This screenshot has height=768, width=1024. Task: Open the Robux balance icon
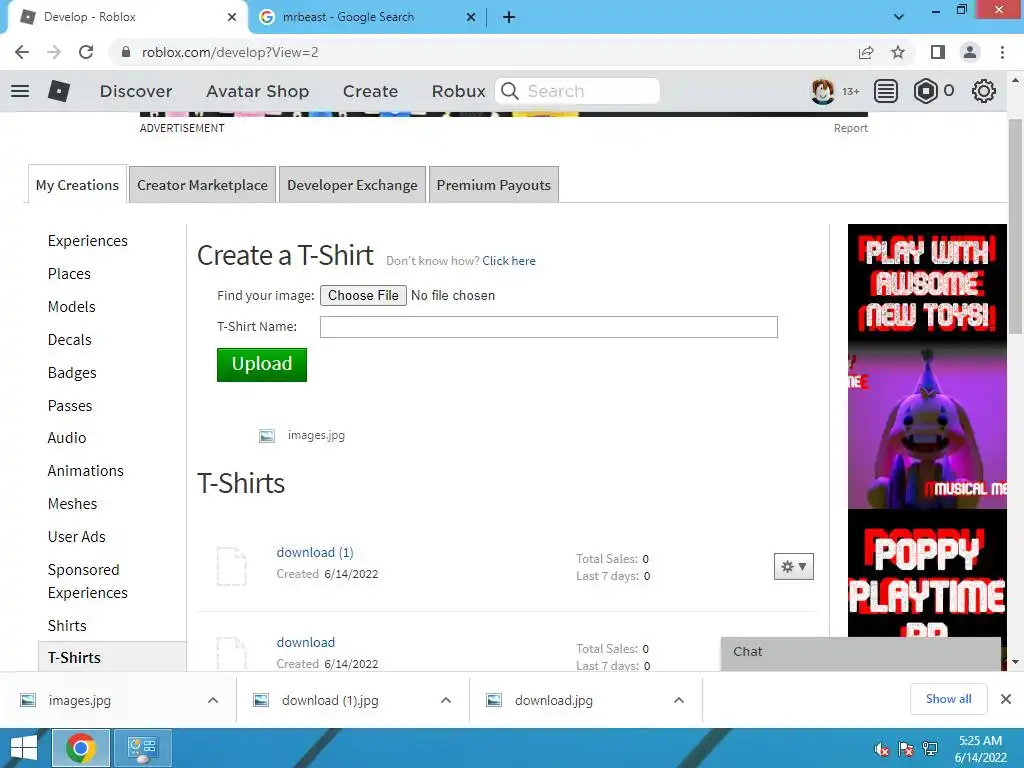tap(925, 91)
